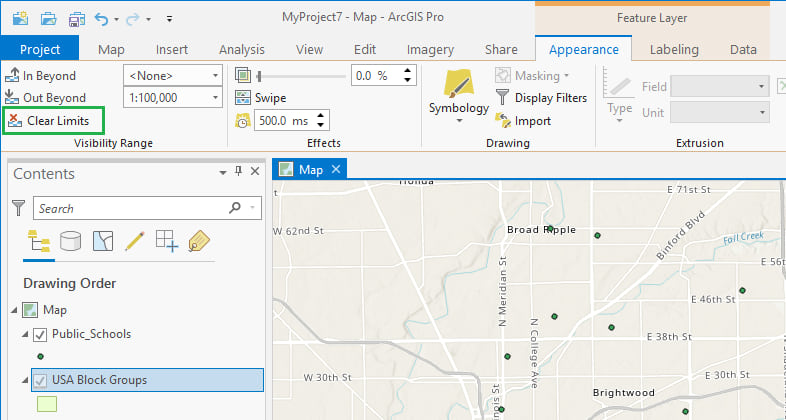Viewport: 786px width, 420px height.
Task: Click List By Labeling tag icon
Action: (x=198, y=240)
